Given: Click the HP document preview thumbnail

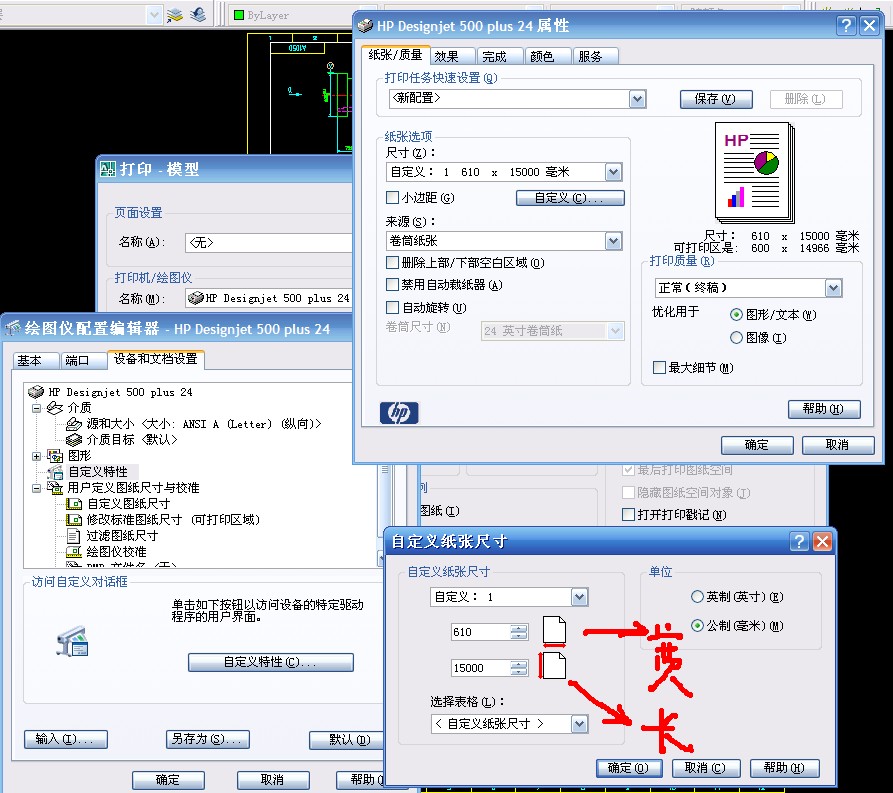Looking at the screenshot, I should (x=755, y=173).
